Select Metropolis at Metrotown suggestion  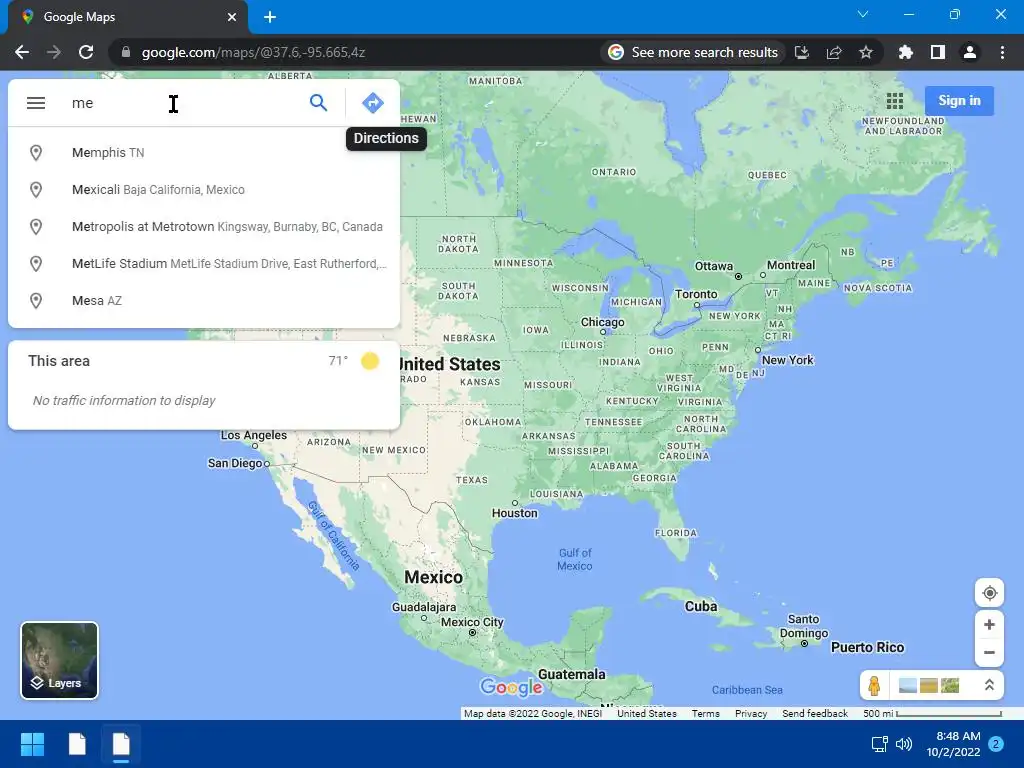[204, 227]
